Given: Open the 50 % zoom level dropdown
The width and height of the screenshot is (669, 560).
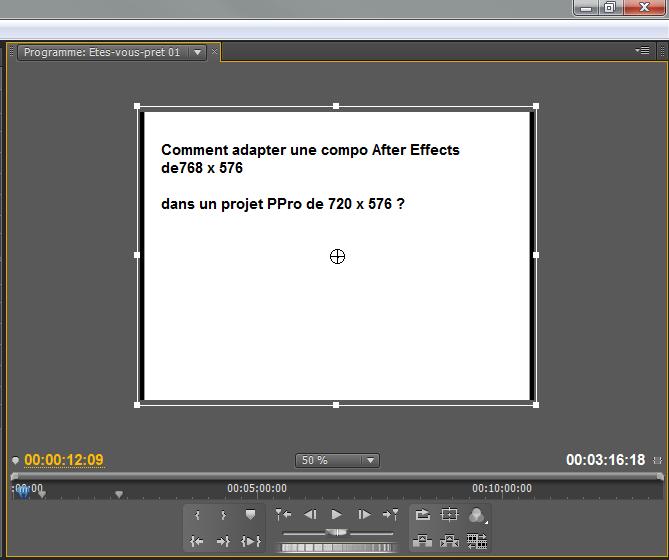Looking at the screenshot, I should (337, 460).
